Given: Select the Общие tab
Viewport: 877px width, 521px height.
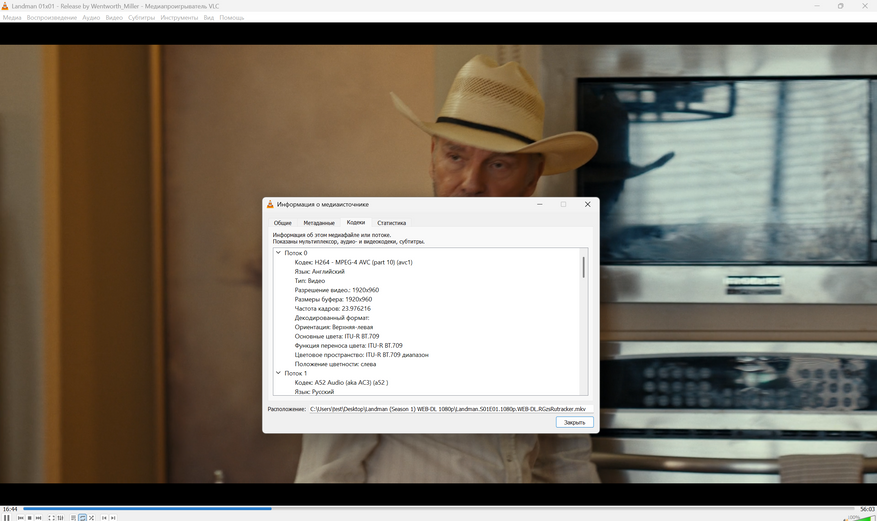Looking at the screenshot, I should point(283,223).
